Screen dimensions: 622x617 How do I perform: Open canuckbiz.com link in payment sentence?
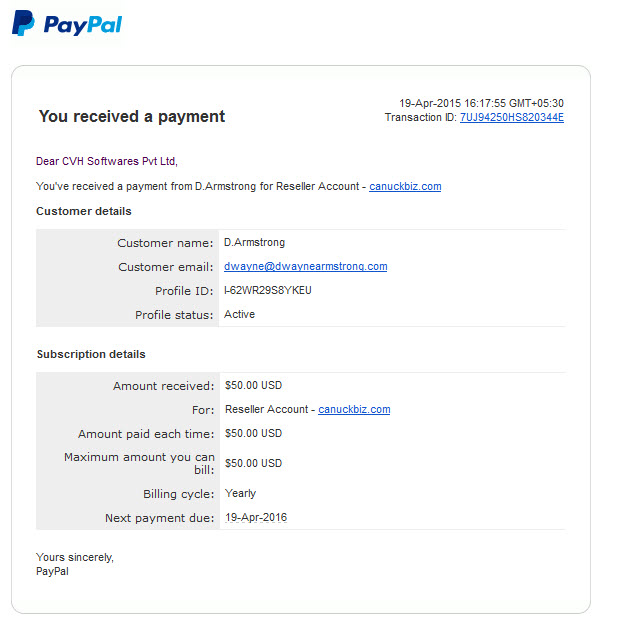coord(405,186)
